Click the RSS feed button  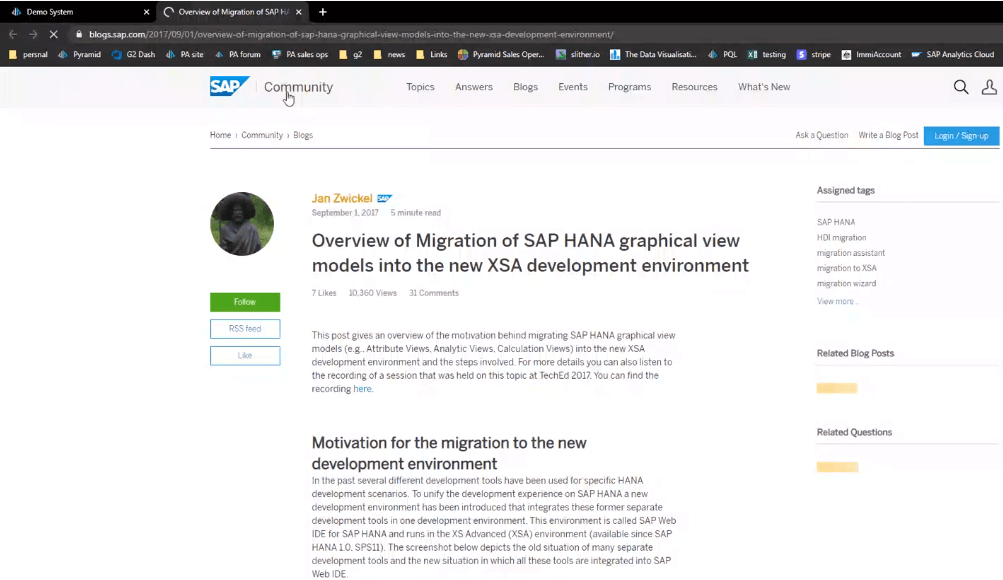[245, 329]
